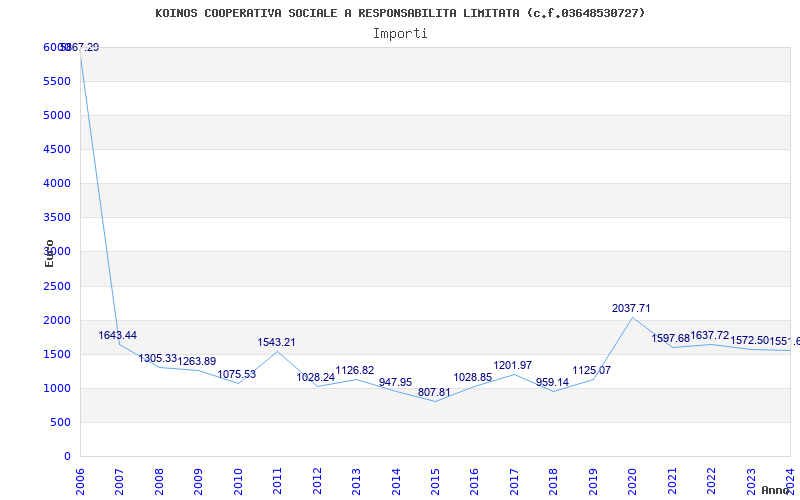Screen dimensions: 800x500
Task: Click the 2010 year tick label
Action: [238, 482]
